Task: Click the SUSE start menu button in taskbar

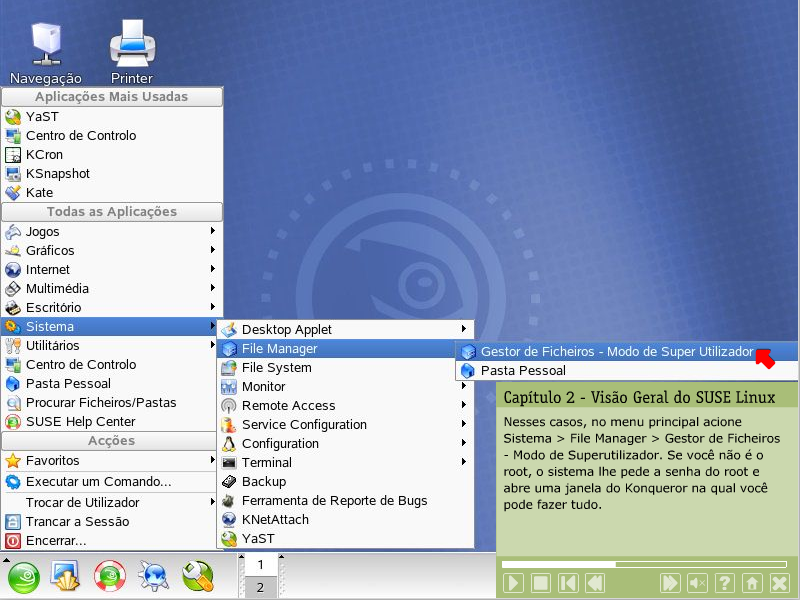Action: coord(24,576)
